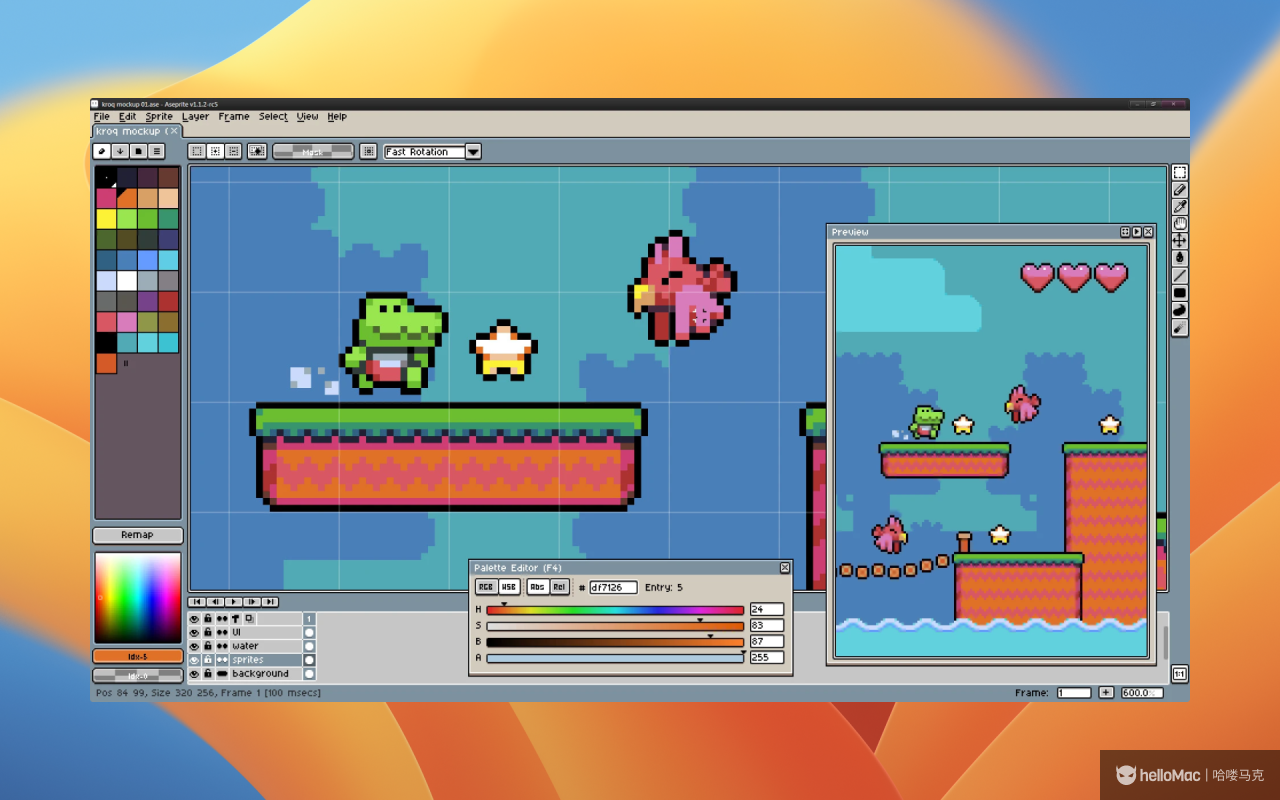1280x800 pixels.
Task: Select the sprites layer name
Action: click(x=248, y=660)
